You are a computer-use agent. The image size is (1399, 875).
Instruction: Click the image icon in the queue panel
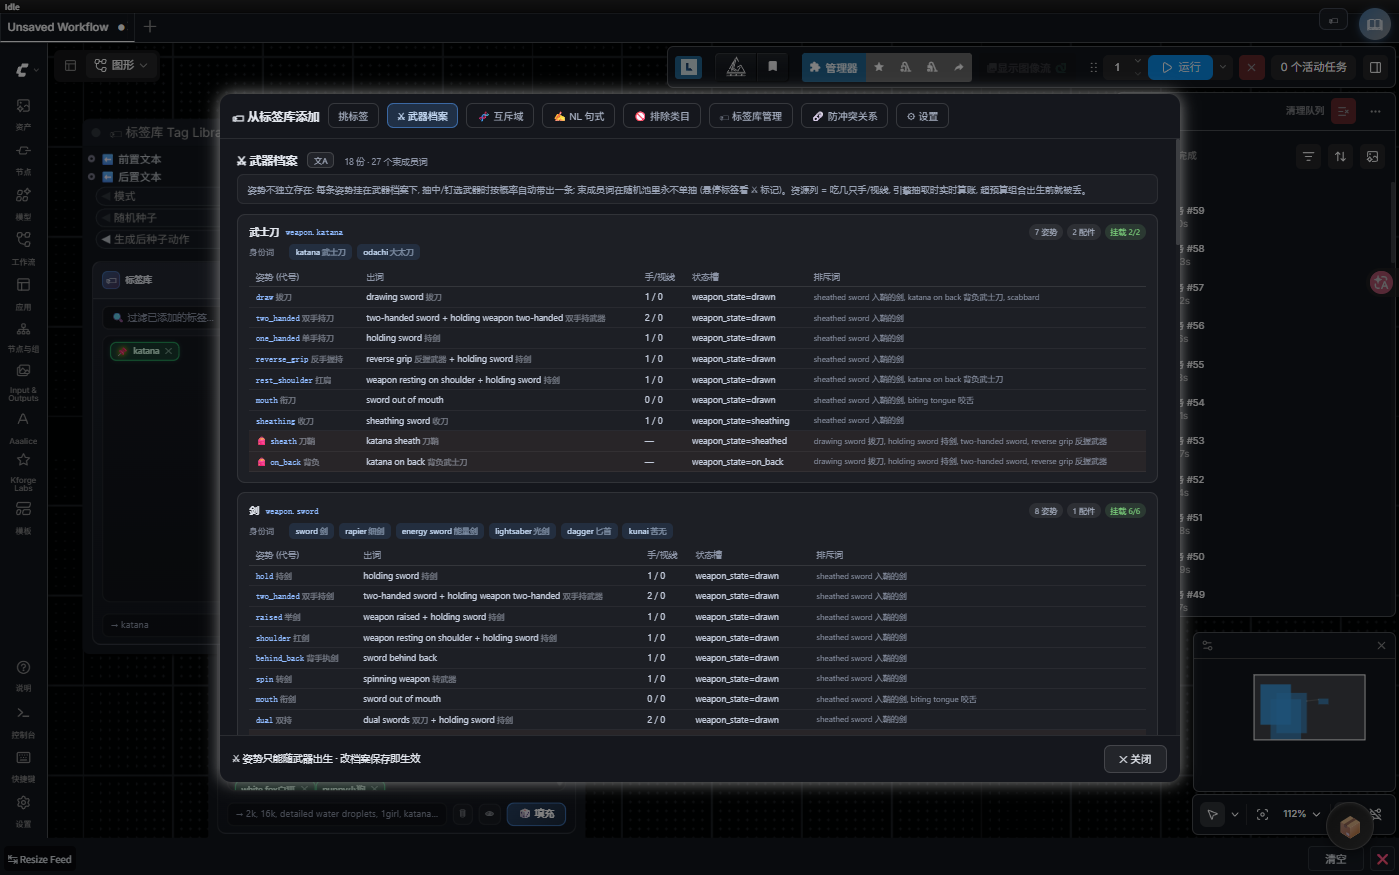click(x=1373, y=156)
